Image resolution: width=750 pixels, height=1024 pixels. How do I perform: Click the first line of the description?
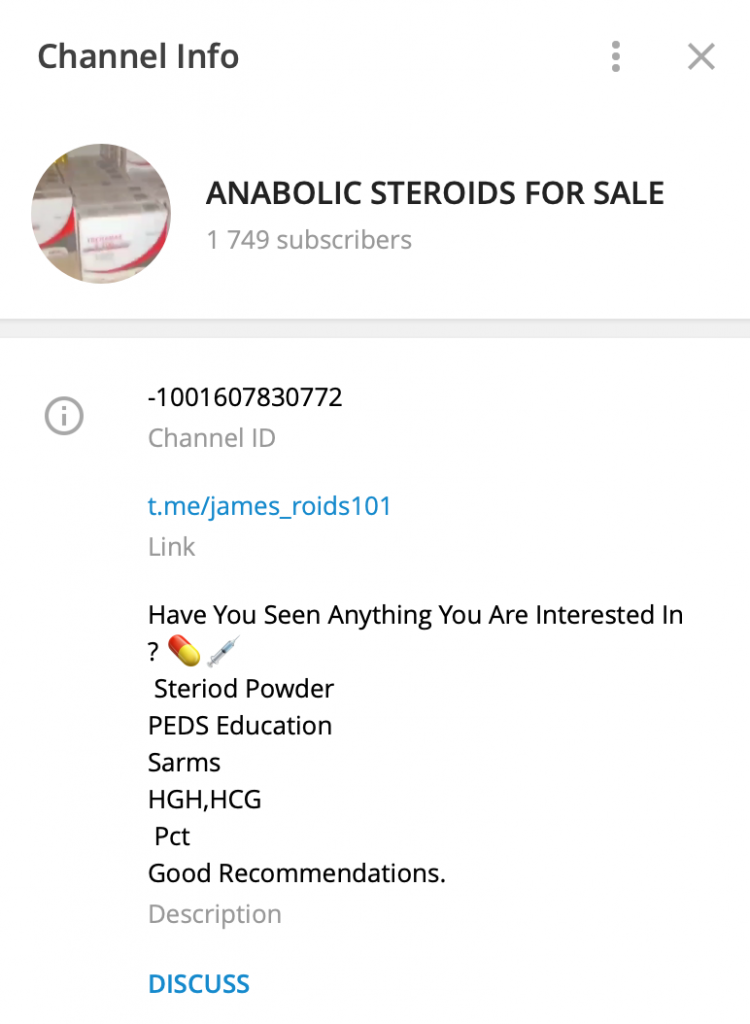click(x=416, y=615)
